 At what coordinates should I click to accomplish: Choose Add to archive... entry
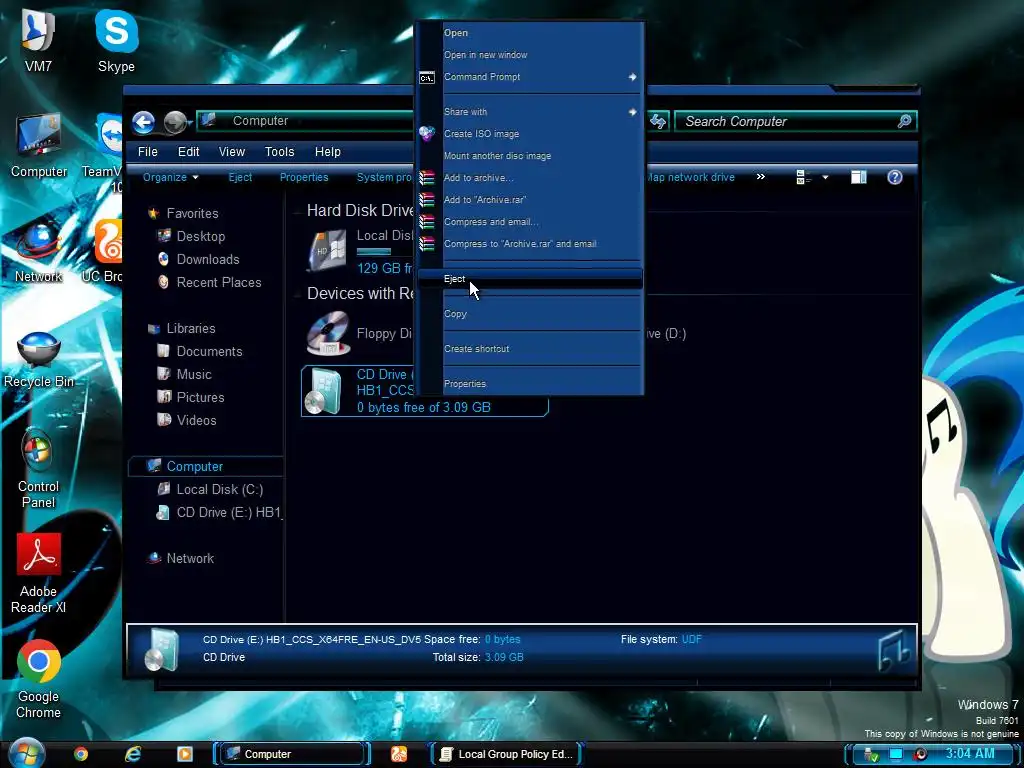[x=530, y=178]
